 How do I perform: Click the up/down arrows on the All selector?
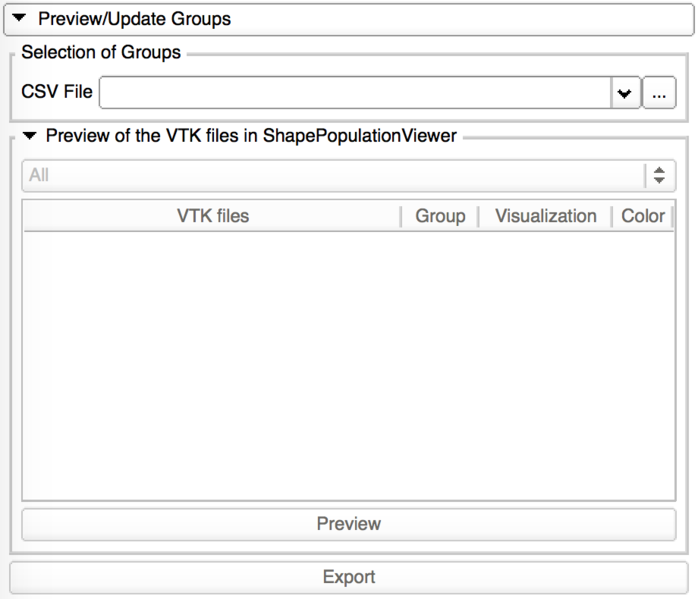tap(659, 175)
